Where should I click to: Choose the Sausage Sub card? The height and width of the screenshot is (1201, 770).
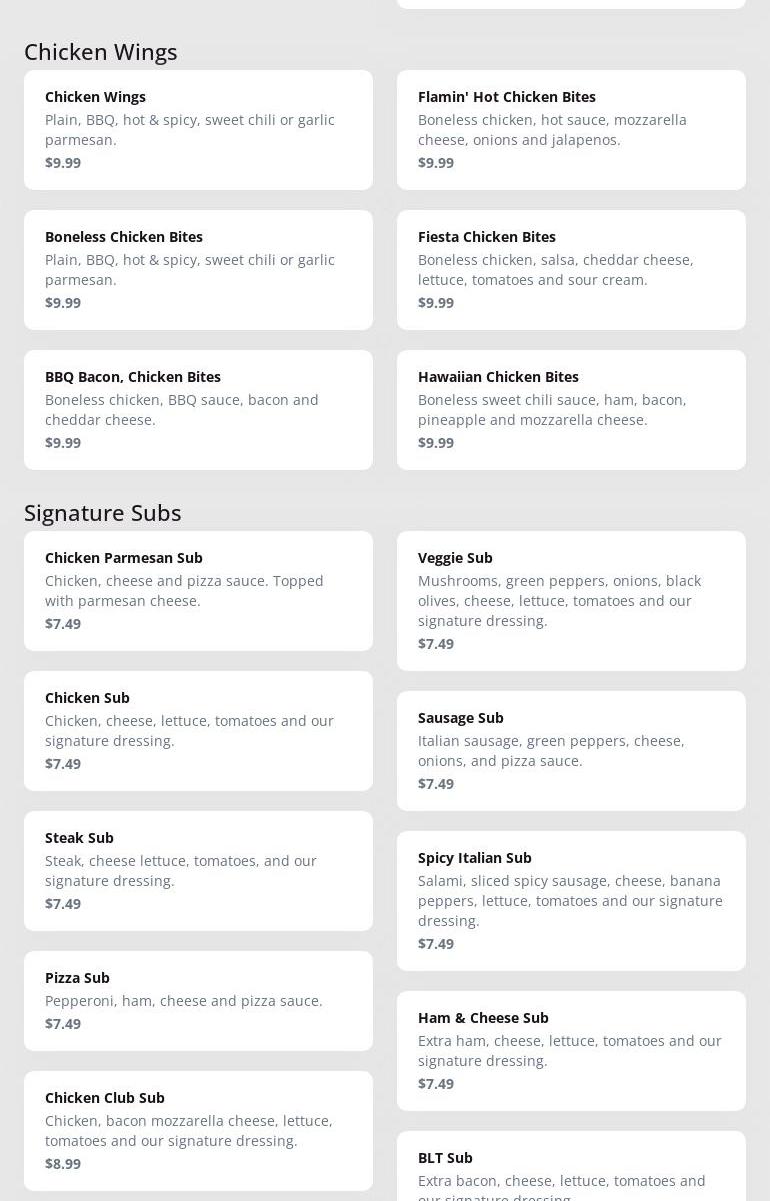[571, 751]
